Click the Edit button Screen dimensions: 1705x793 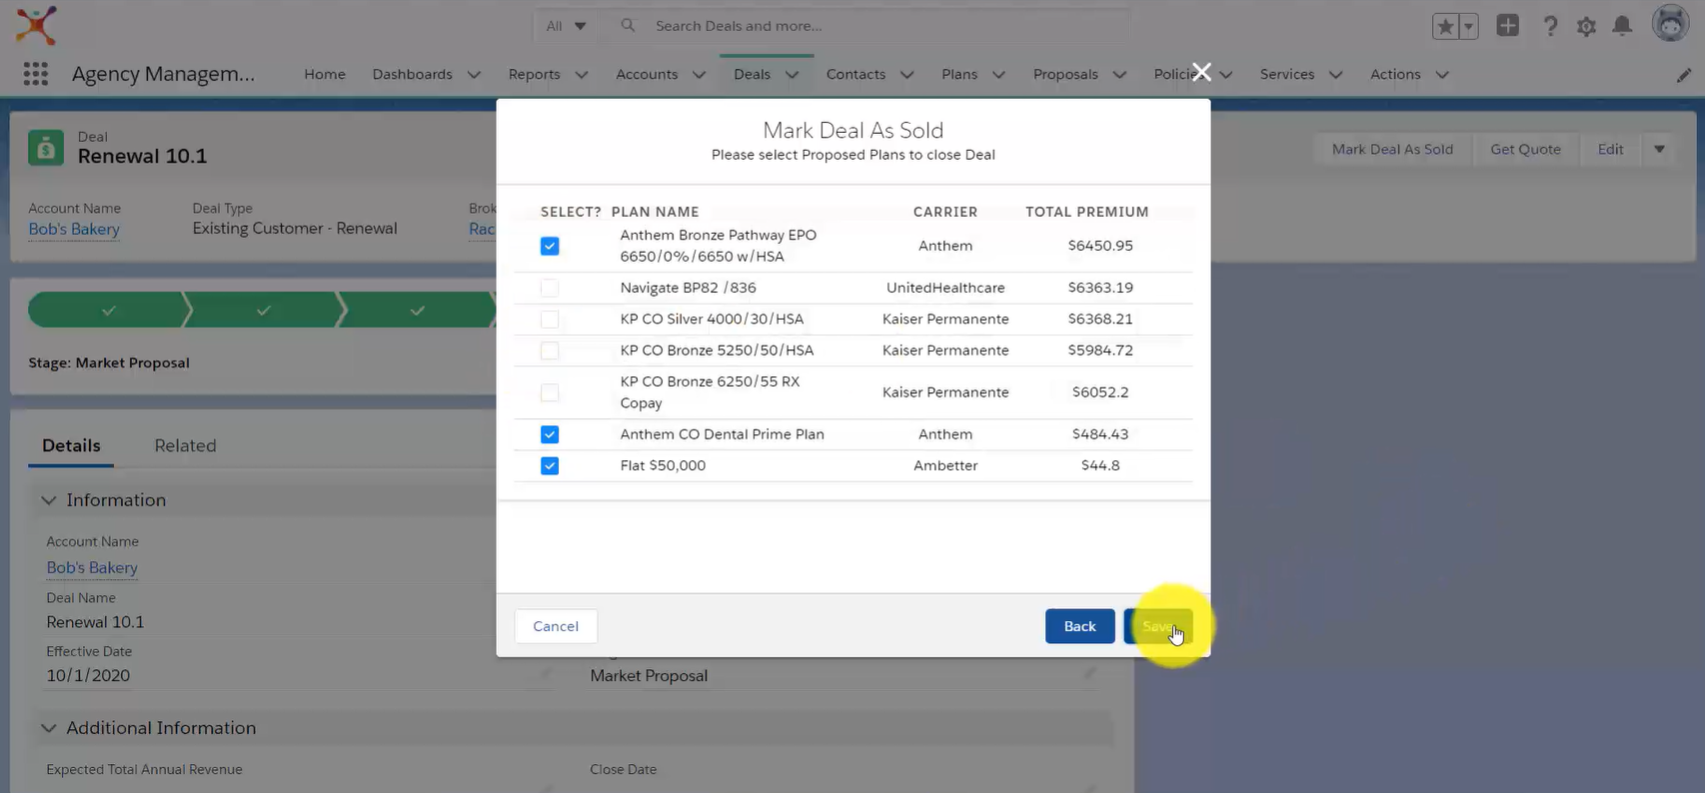click(1610, 149)
